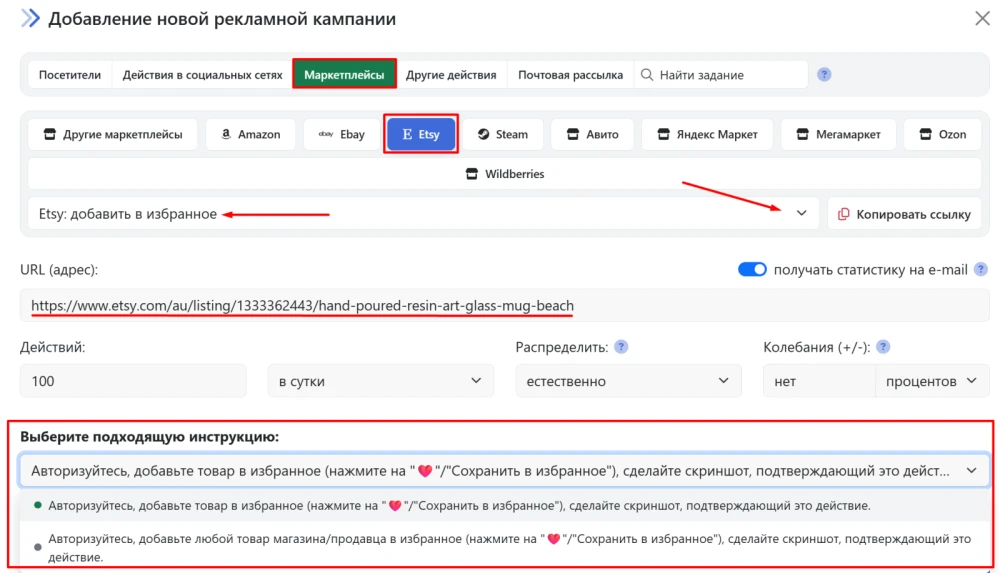1000x573 pixels.
Task: Expand the 'Etsy: добавить в избранное' task dropdown
Action: [423, 214]
